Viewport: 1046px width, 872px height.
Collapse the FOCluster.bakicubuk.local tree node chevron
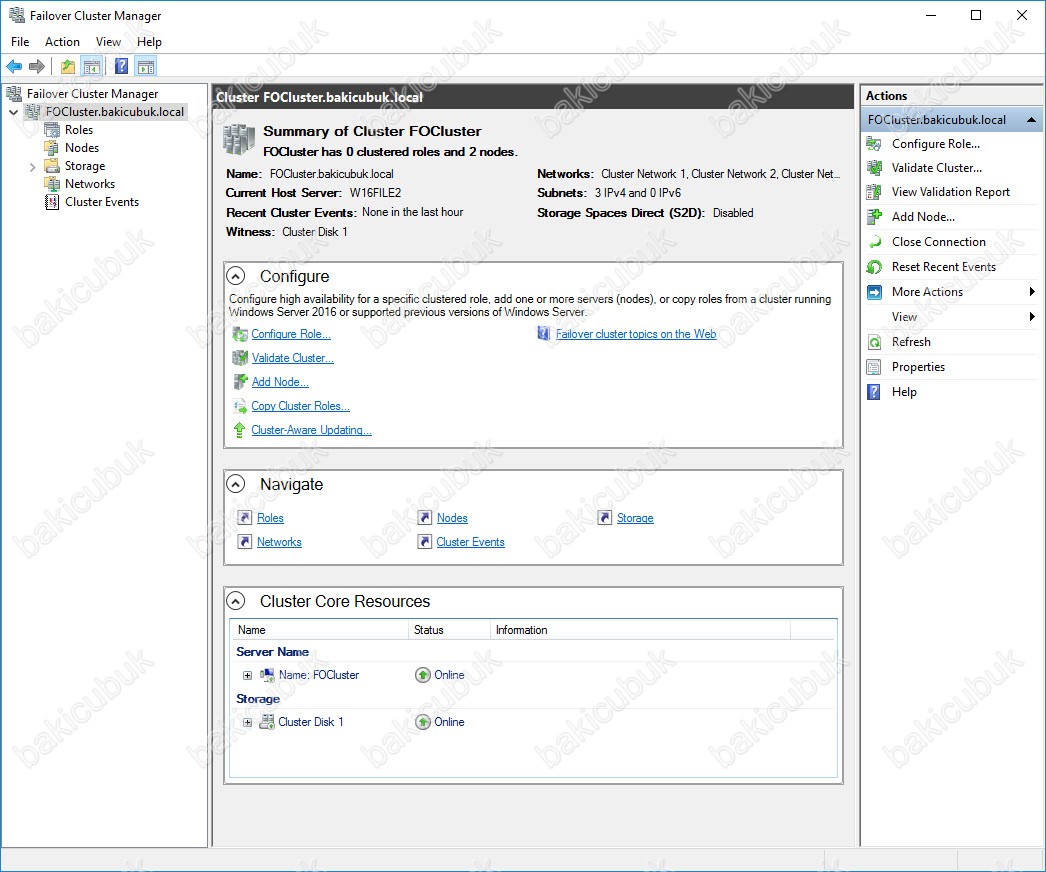point(13,112)
